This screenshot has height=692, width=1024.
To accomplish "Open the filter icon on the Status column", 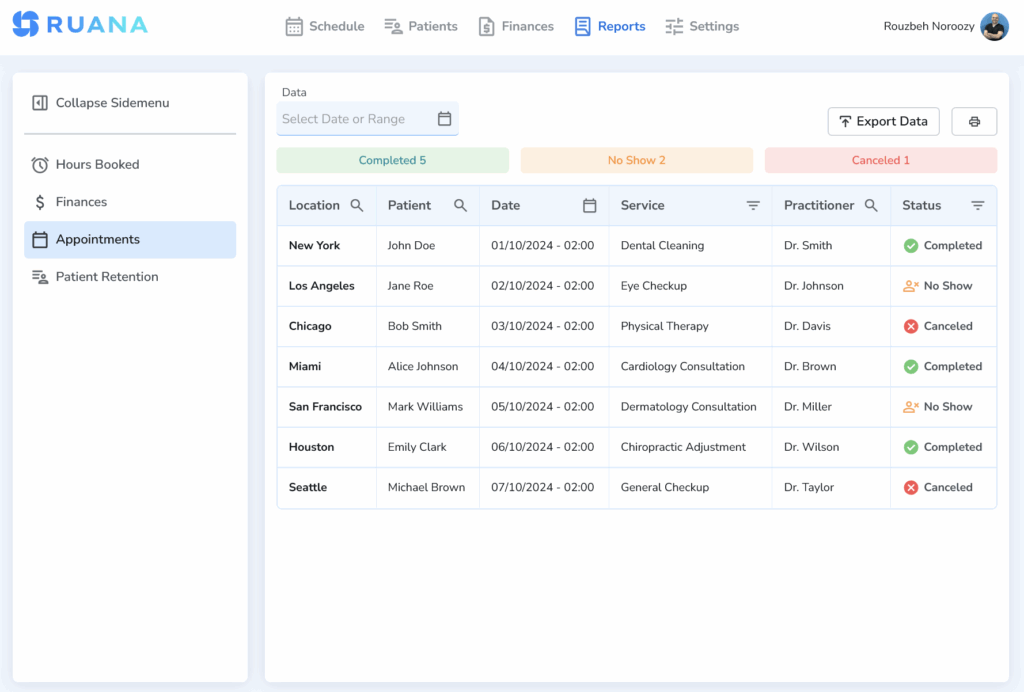I will tap(979, 205).
